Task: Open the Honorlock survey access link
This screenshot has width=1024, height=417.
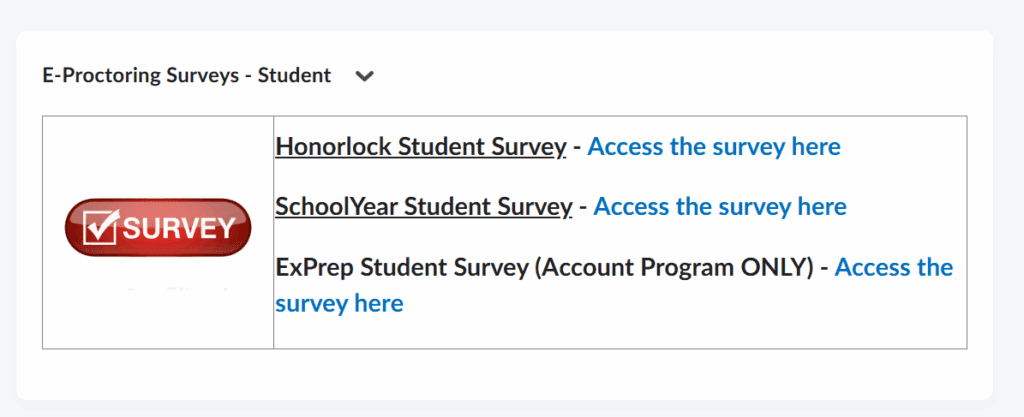Action: coord(713,147)
